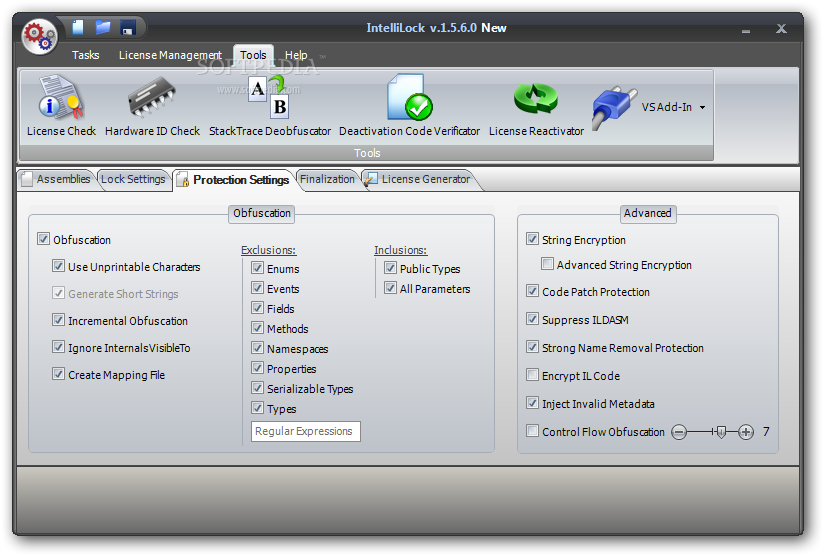
Task: Switch to the Finalization tab
Action: point(327,179)
